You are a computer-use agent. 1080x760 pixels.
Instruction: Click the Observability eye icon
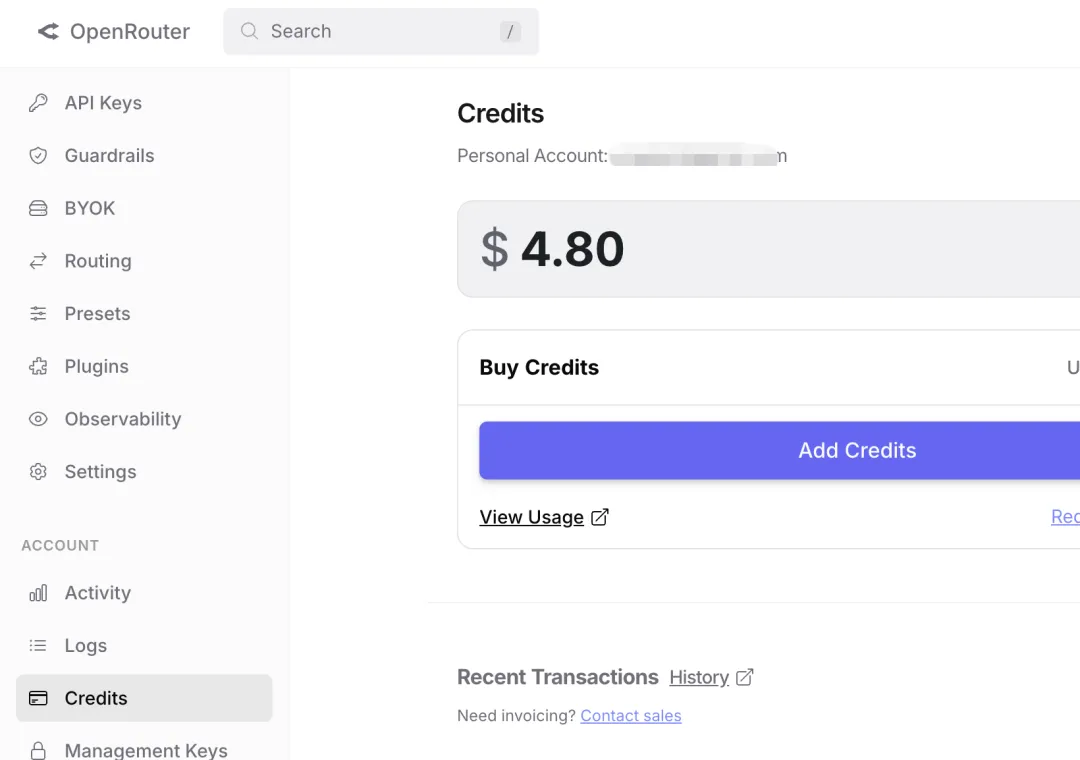(38, 419)
